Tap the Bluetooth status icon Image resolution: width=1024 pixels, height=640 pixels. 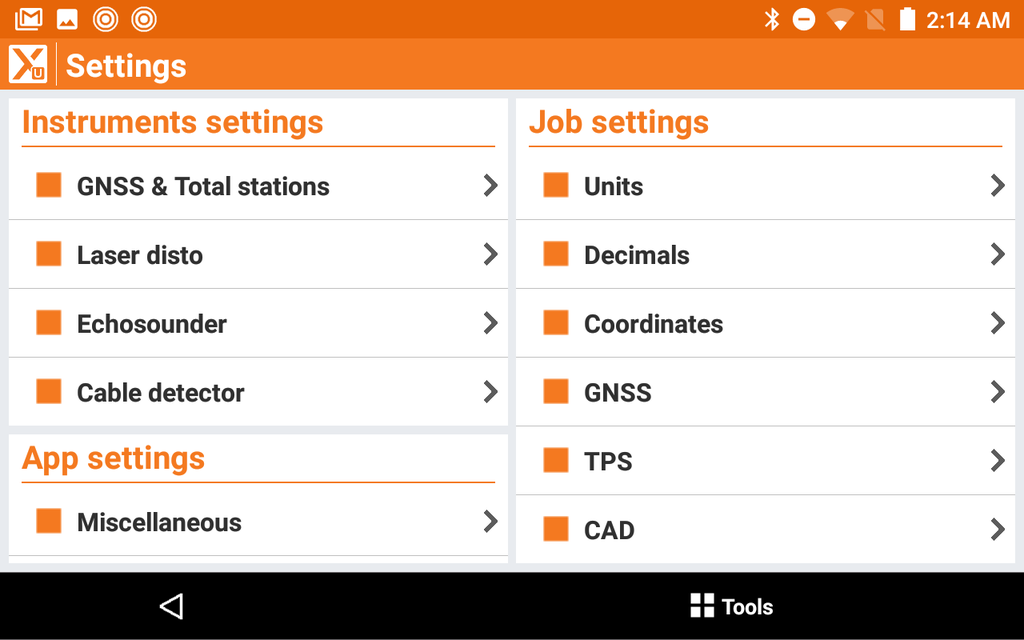tap(773, 18)
